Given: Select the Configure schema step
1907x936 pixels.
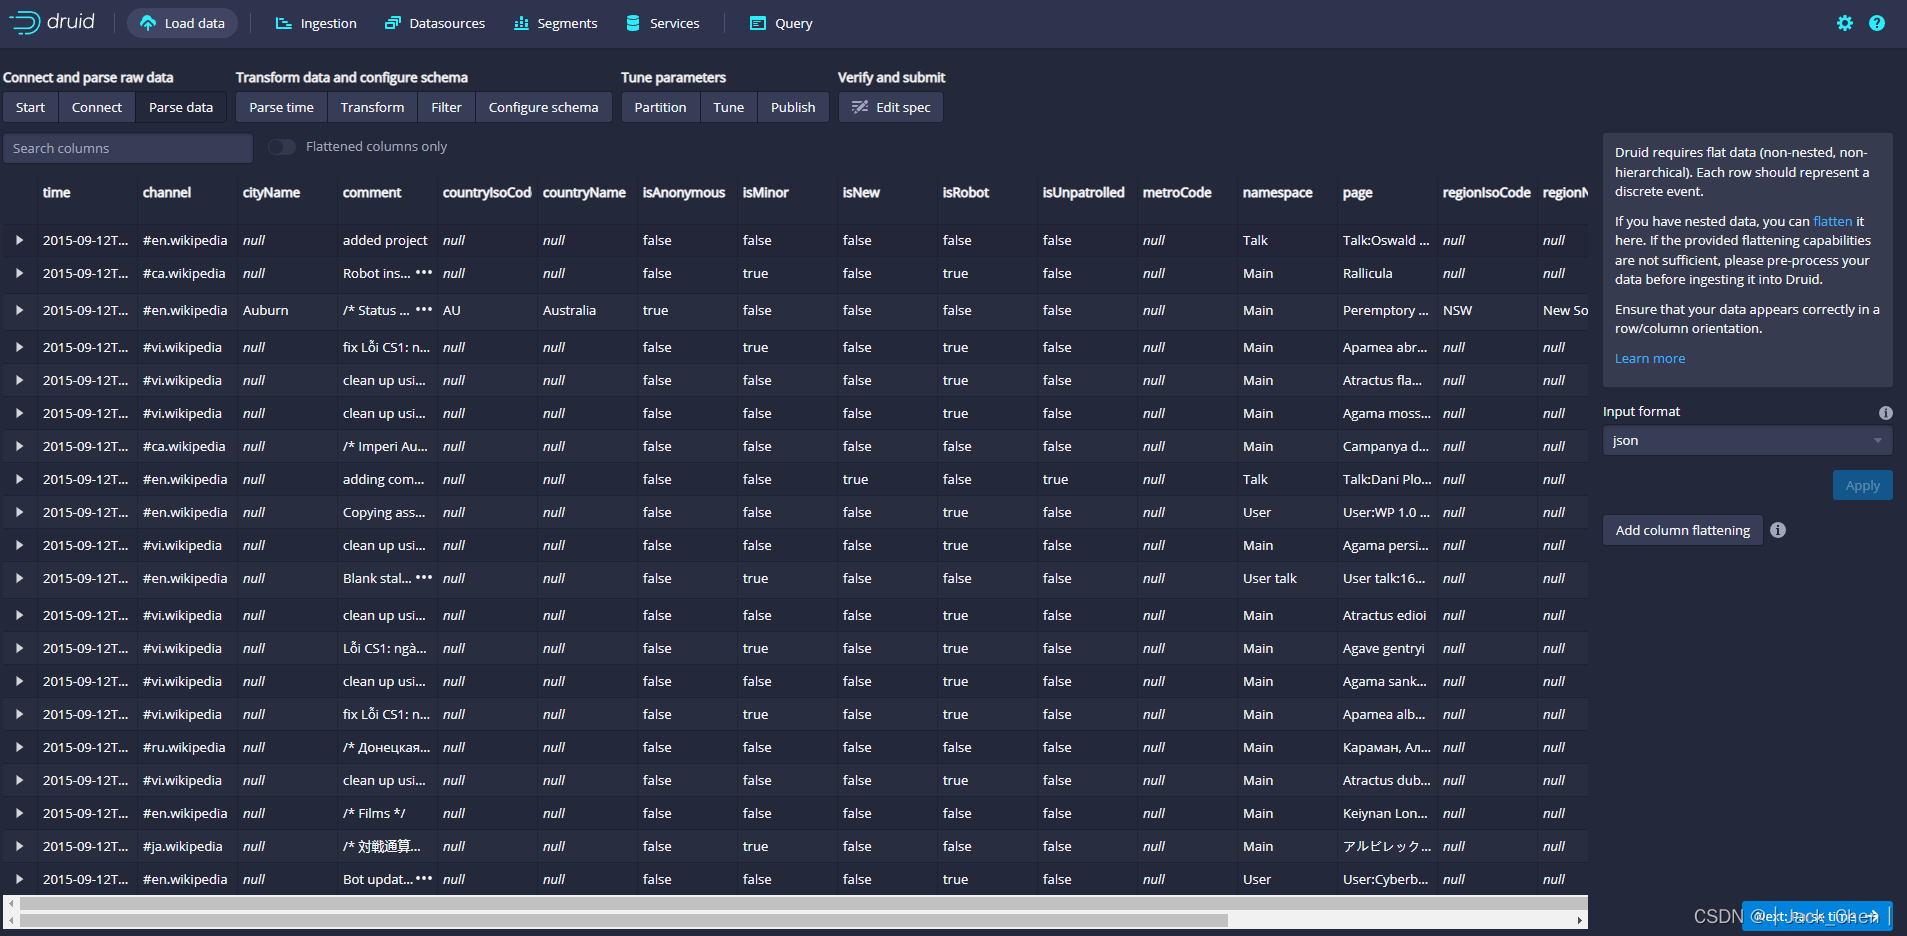Looking at the screenshot, I should coord(543,107).
